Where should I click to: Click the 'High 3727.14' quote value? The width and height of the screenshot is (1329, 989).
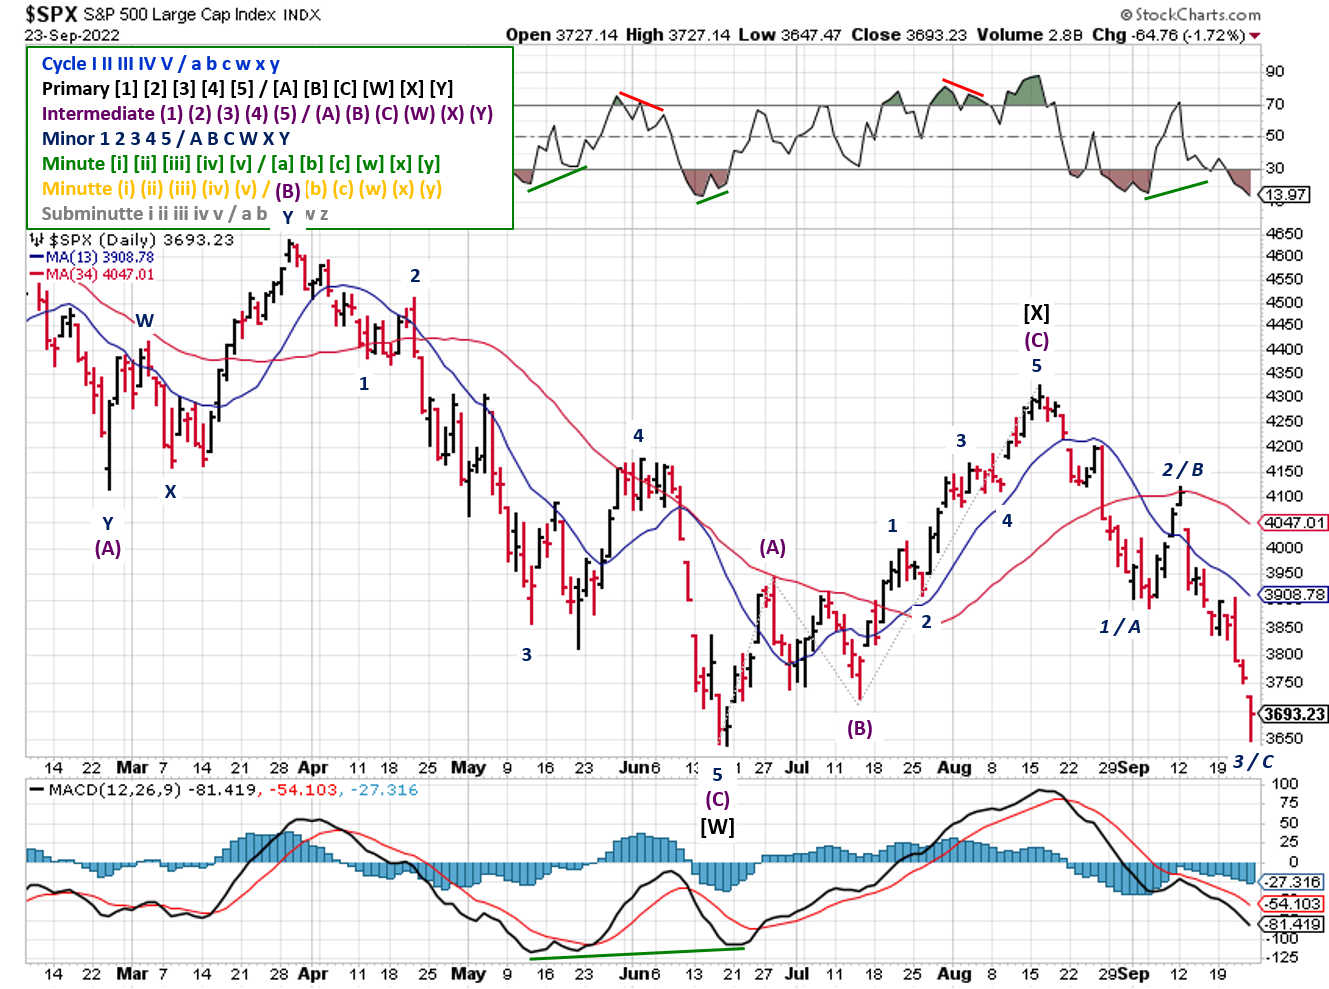click(679, 35)
